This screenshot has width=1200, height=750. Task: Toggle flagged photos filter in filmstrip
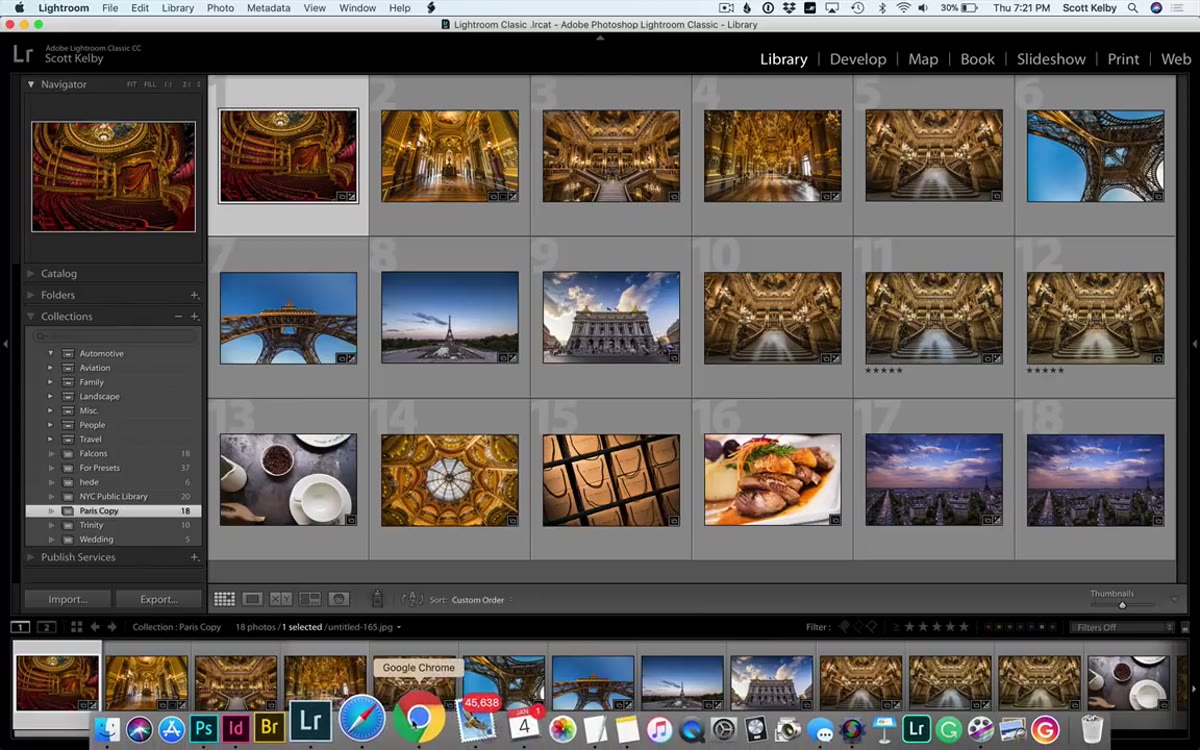coord(844,627)
